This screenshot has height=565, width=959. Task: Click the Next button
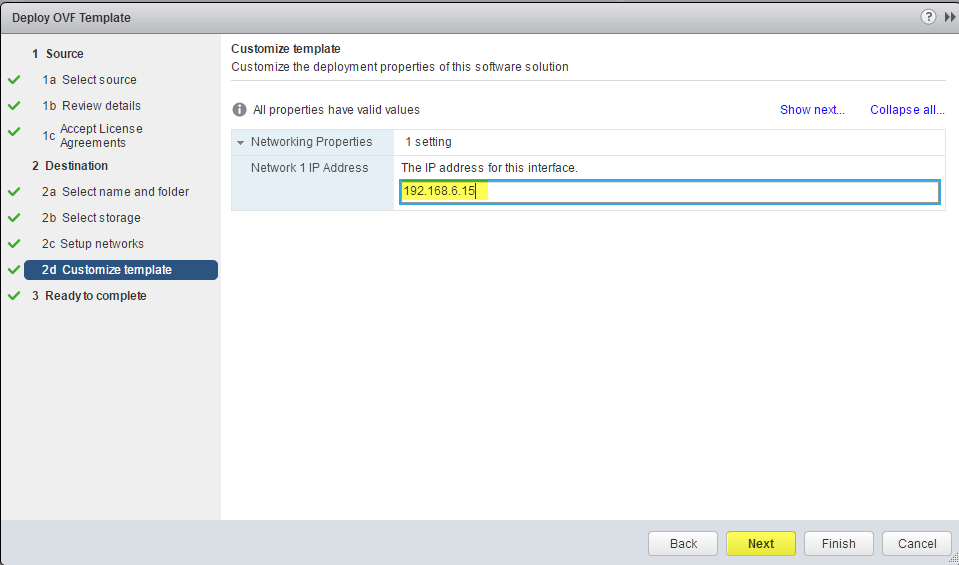pyautogui.click(x=761, y=544)
